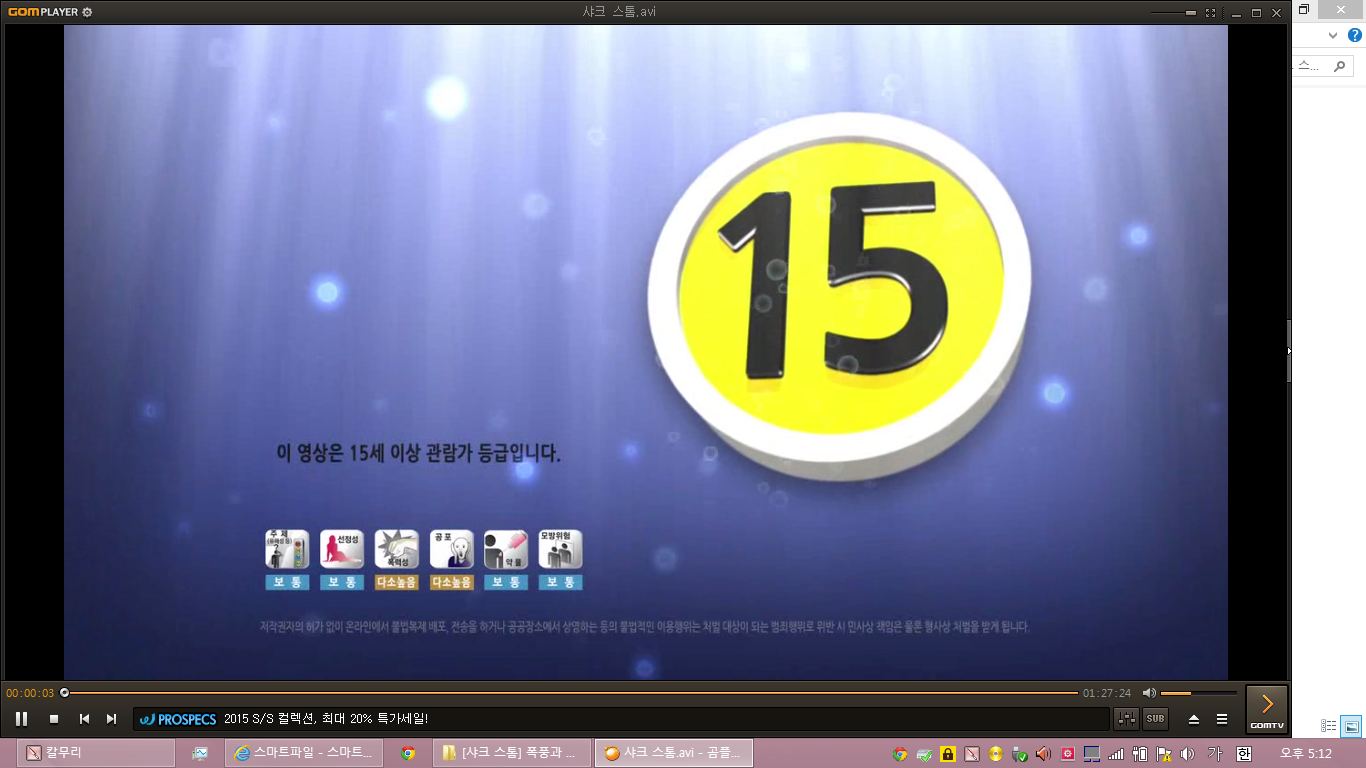Click the blue help question mark icon
This screenshot has height=768, width=1366.
point(1355,35)
